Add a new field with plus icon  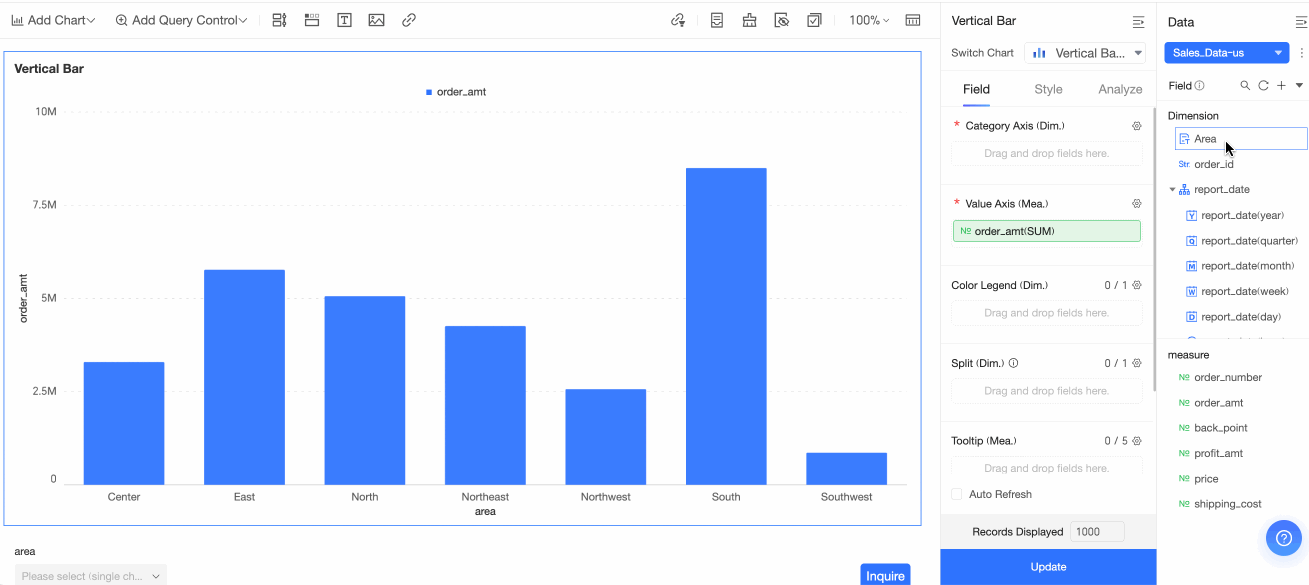[1281, 86]
